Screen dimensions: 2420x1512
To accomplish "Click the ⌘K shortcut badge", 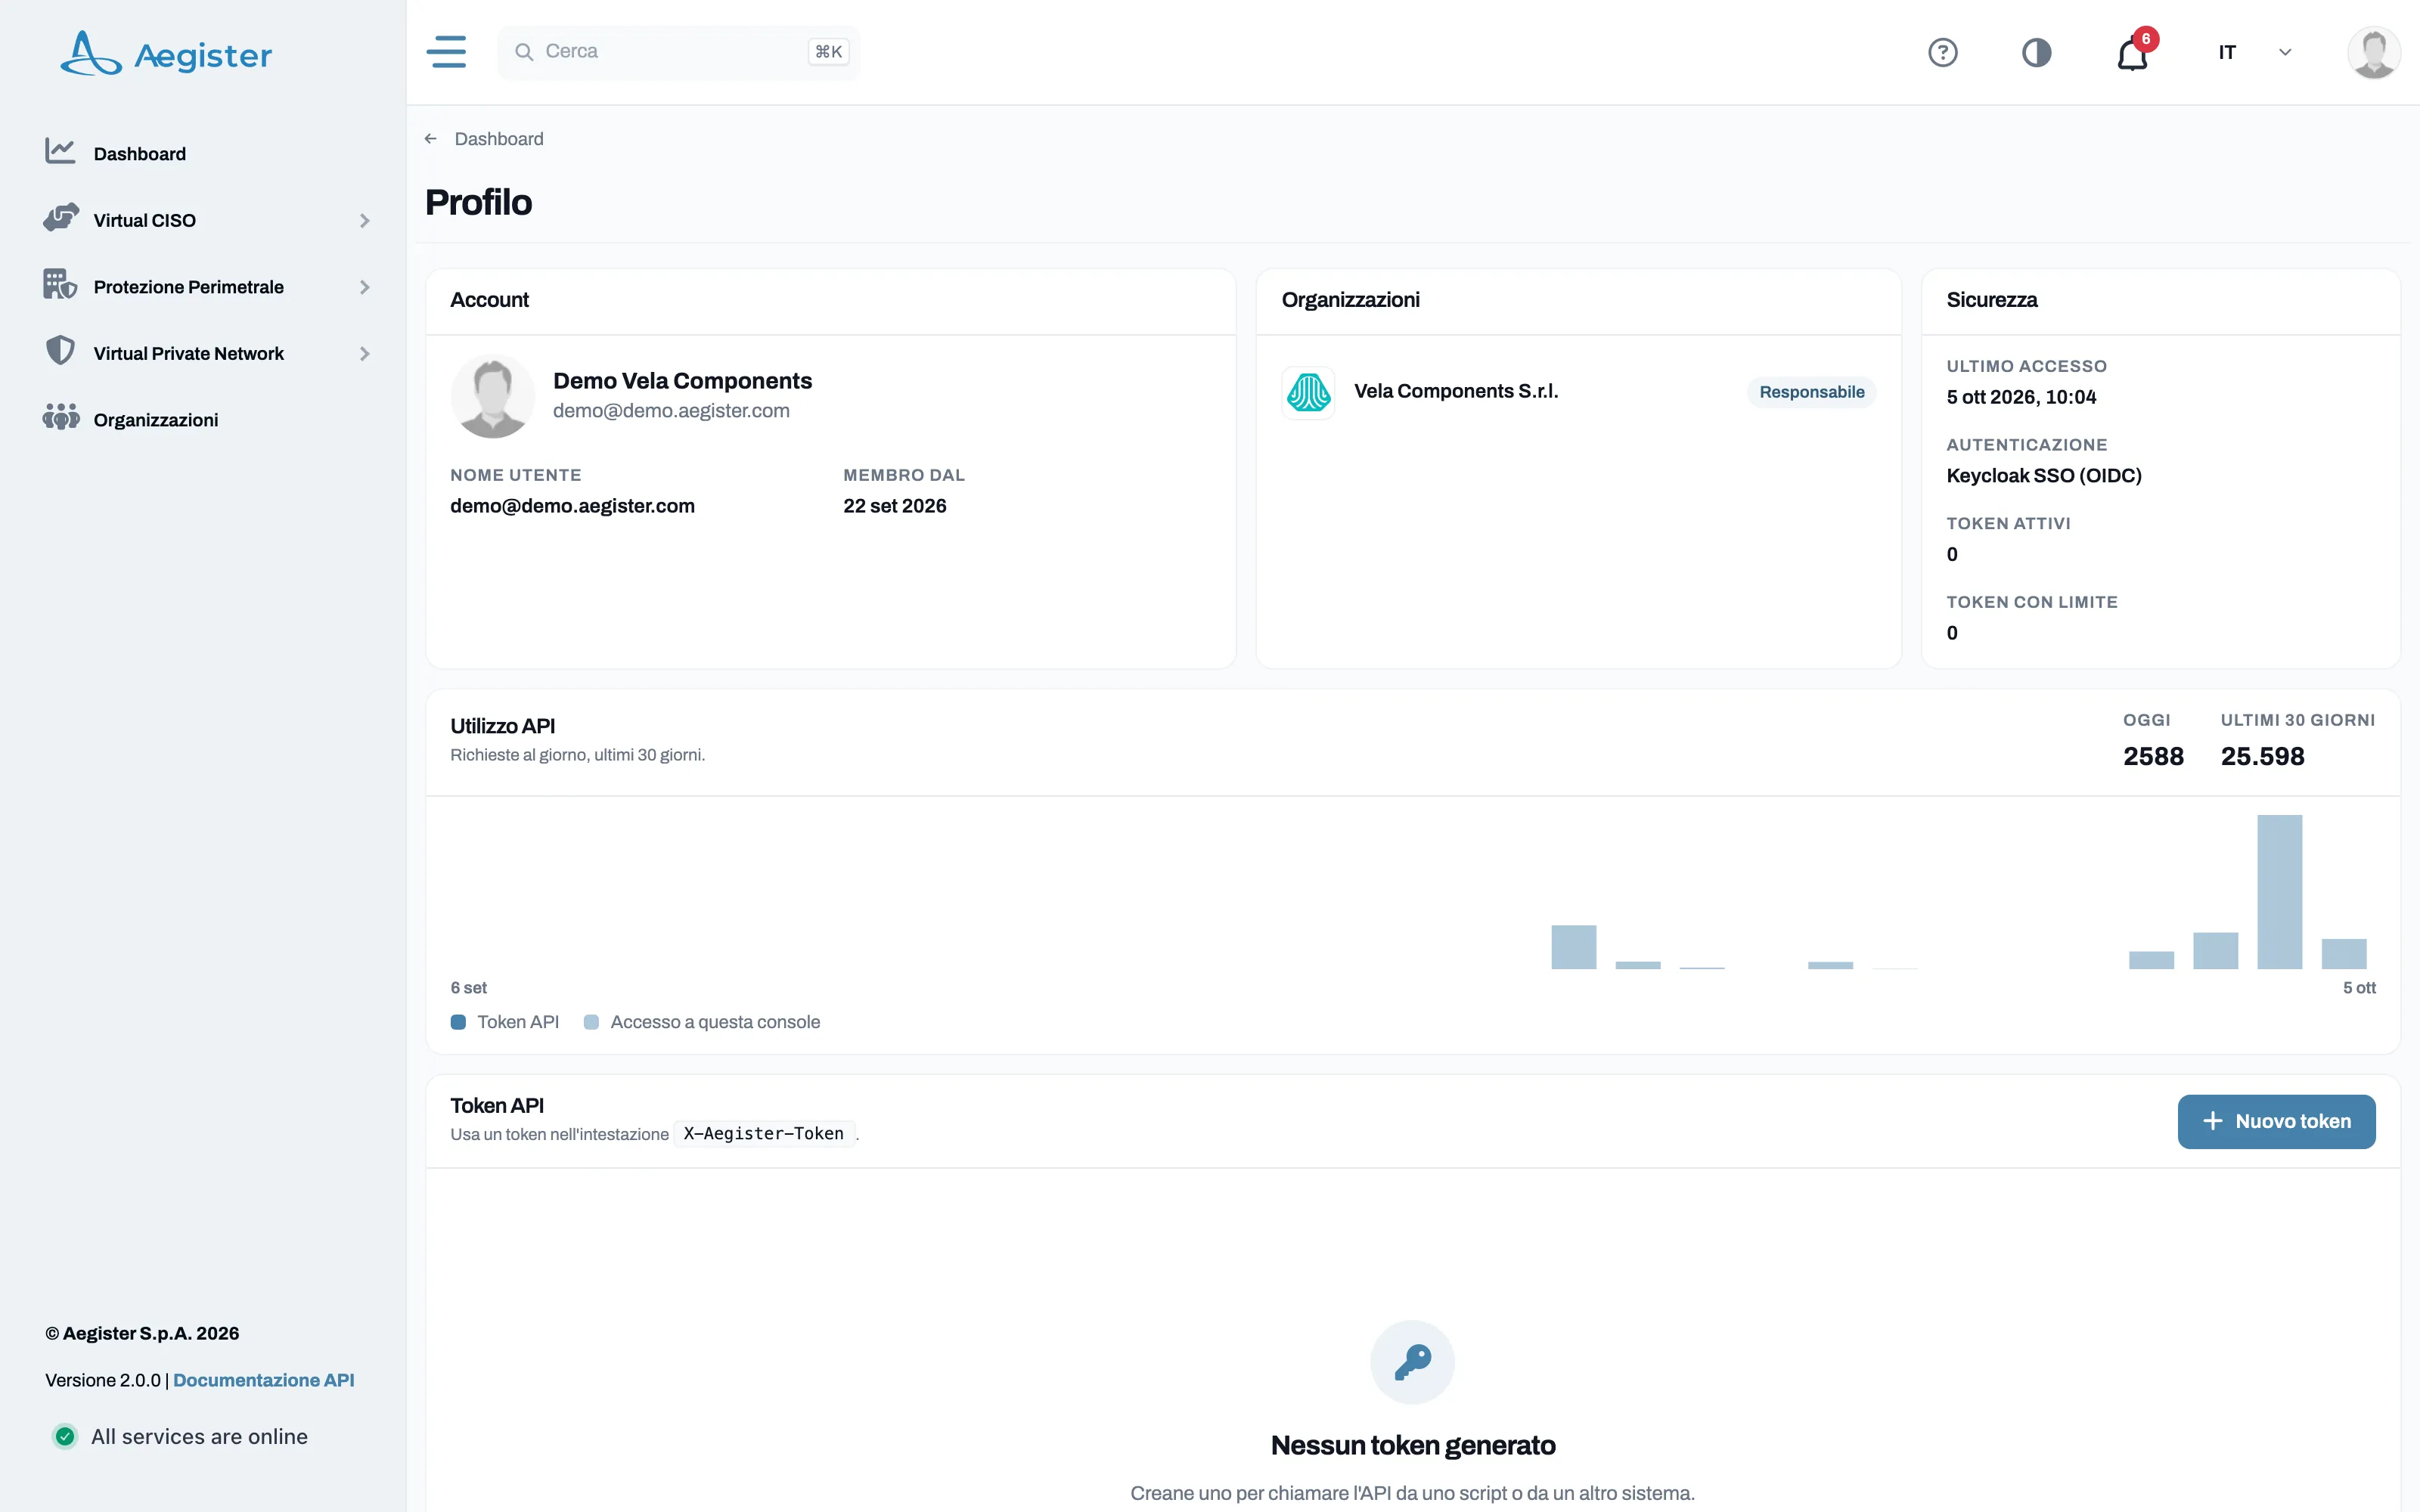I will (x=828, y=52).
